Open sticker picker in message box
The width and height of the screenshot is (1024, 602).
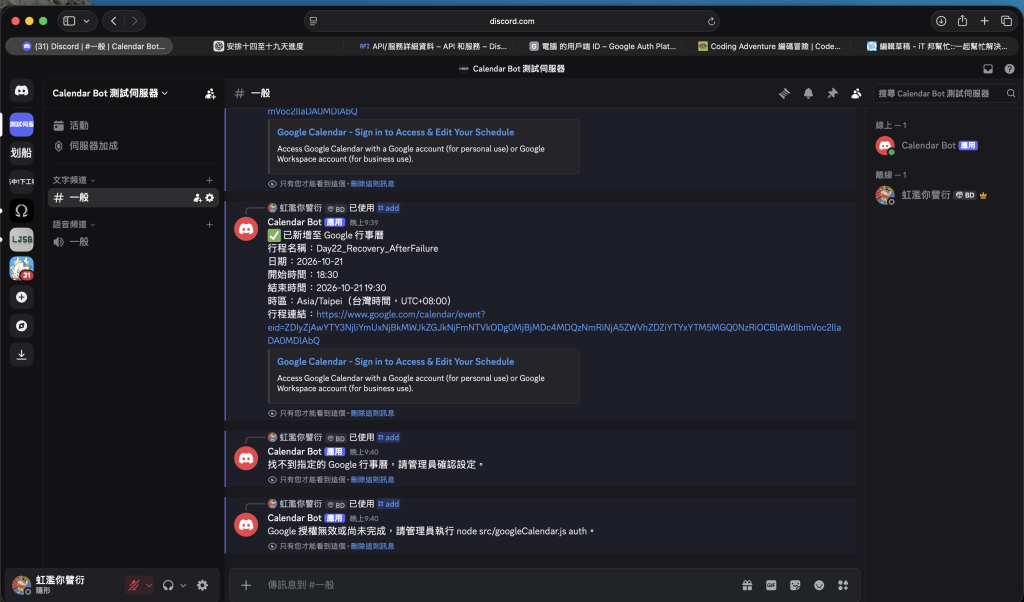coord(795,585)
